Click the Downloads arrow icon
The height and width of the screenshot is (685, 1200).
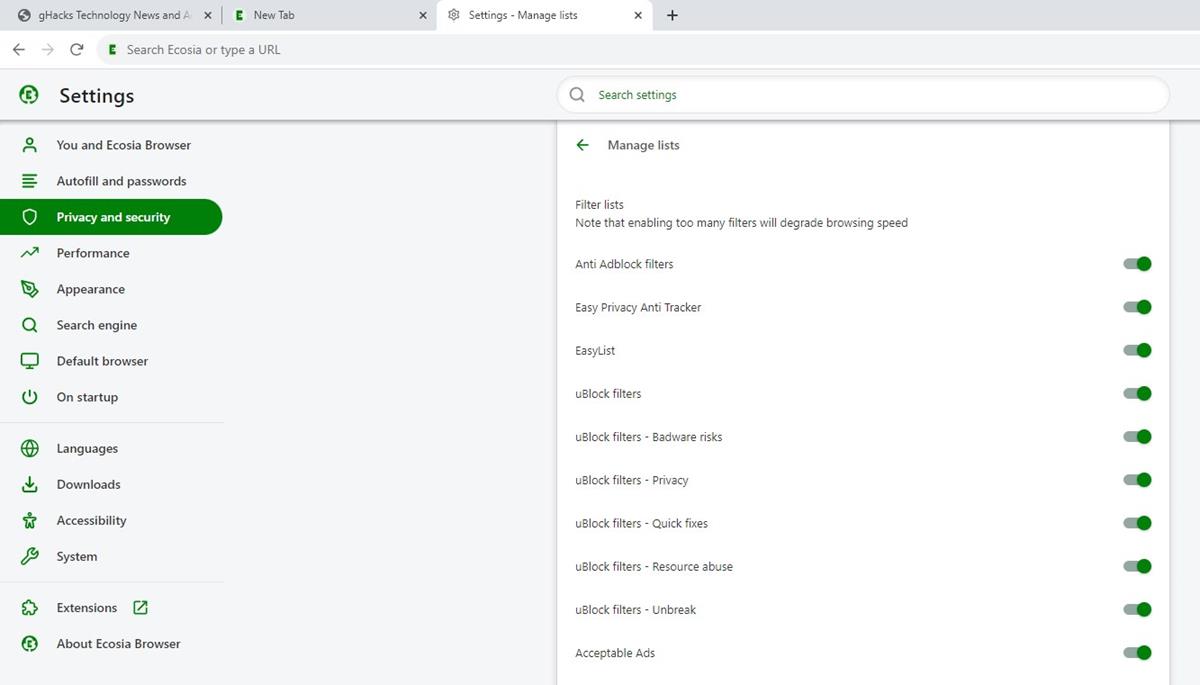[x=31, y=484]
